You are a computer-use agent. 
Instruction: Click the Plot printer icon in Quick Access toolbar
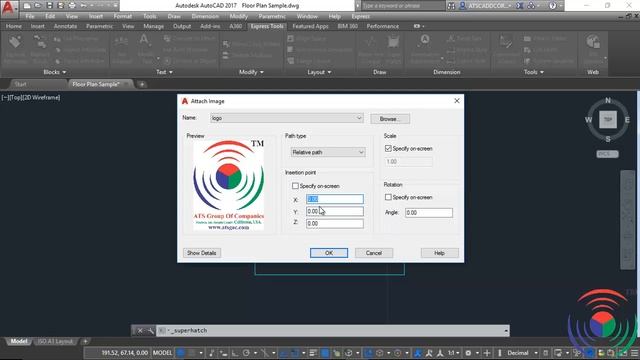[72, 6]
